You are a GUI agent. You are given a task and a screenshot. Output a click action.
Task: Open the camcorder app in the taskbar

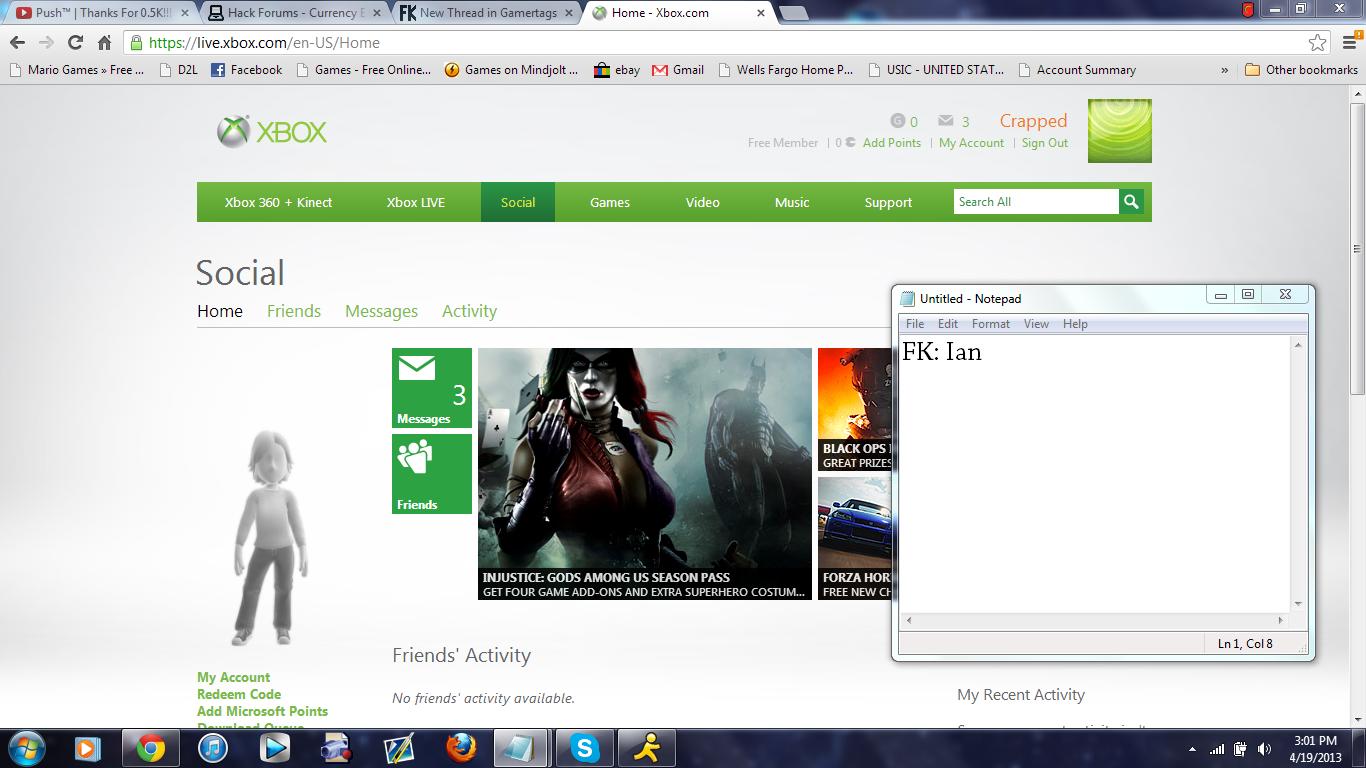tap(337, 748)
